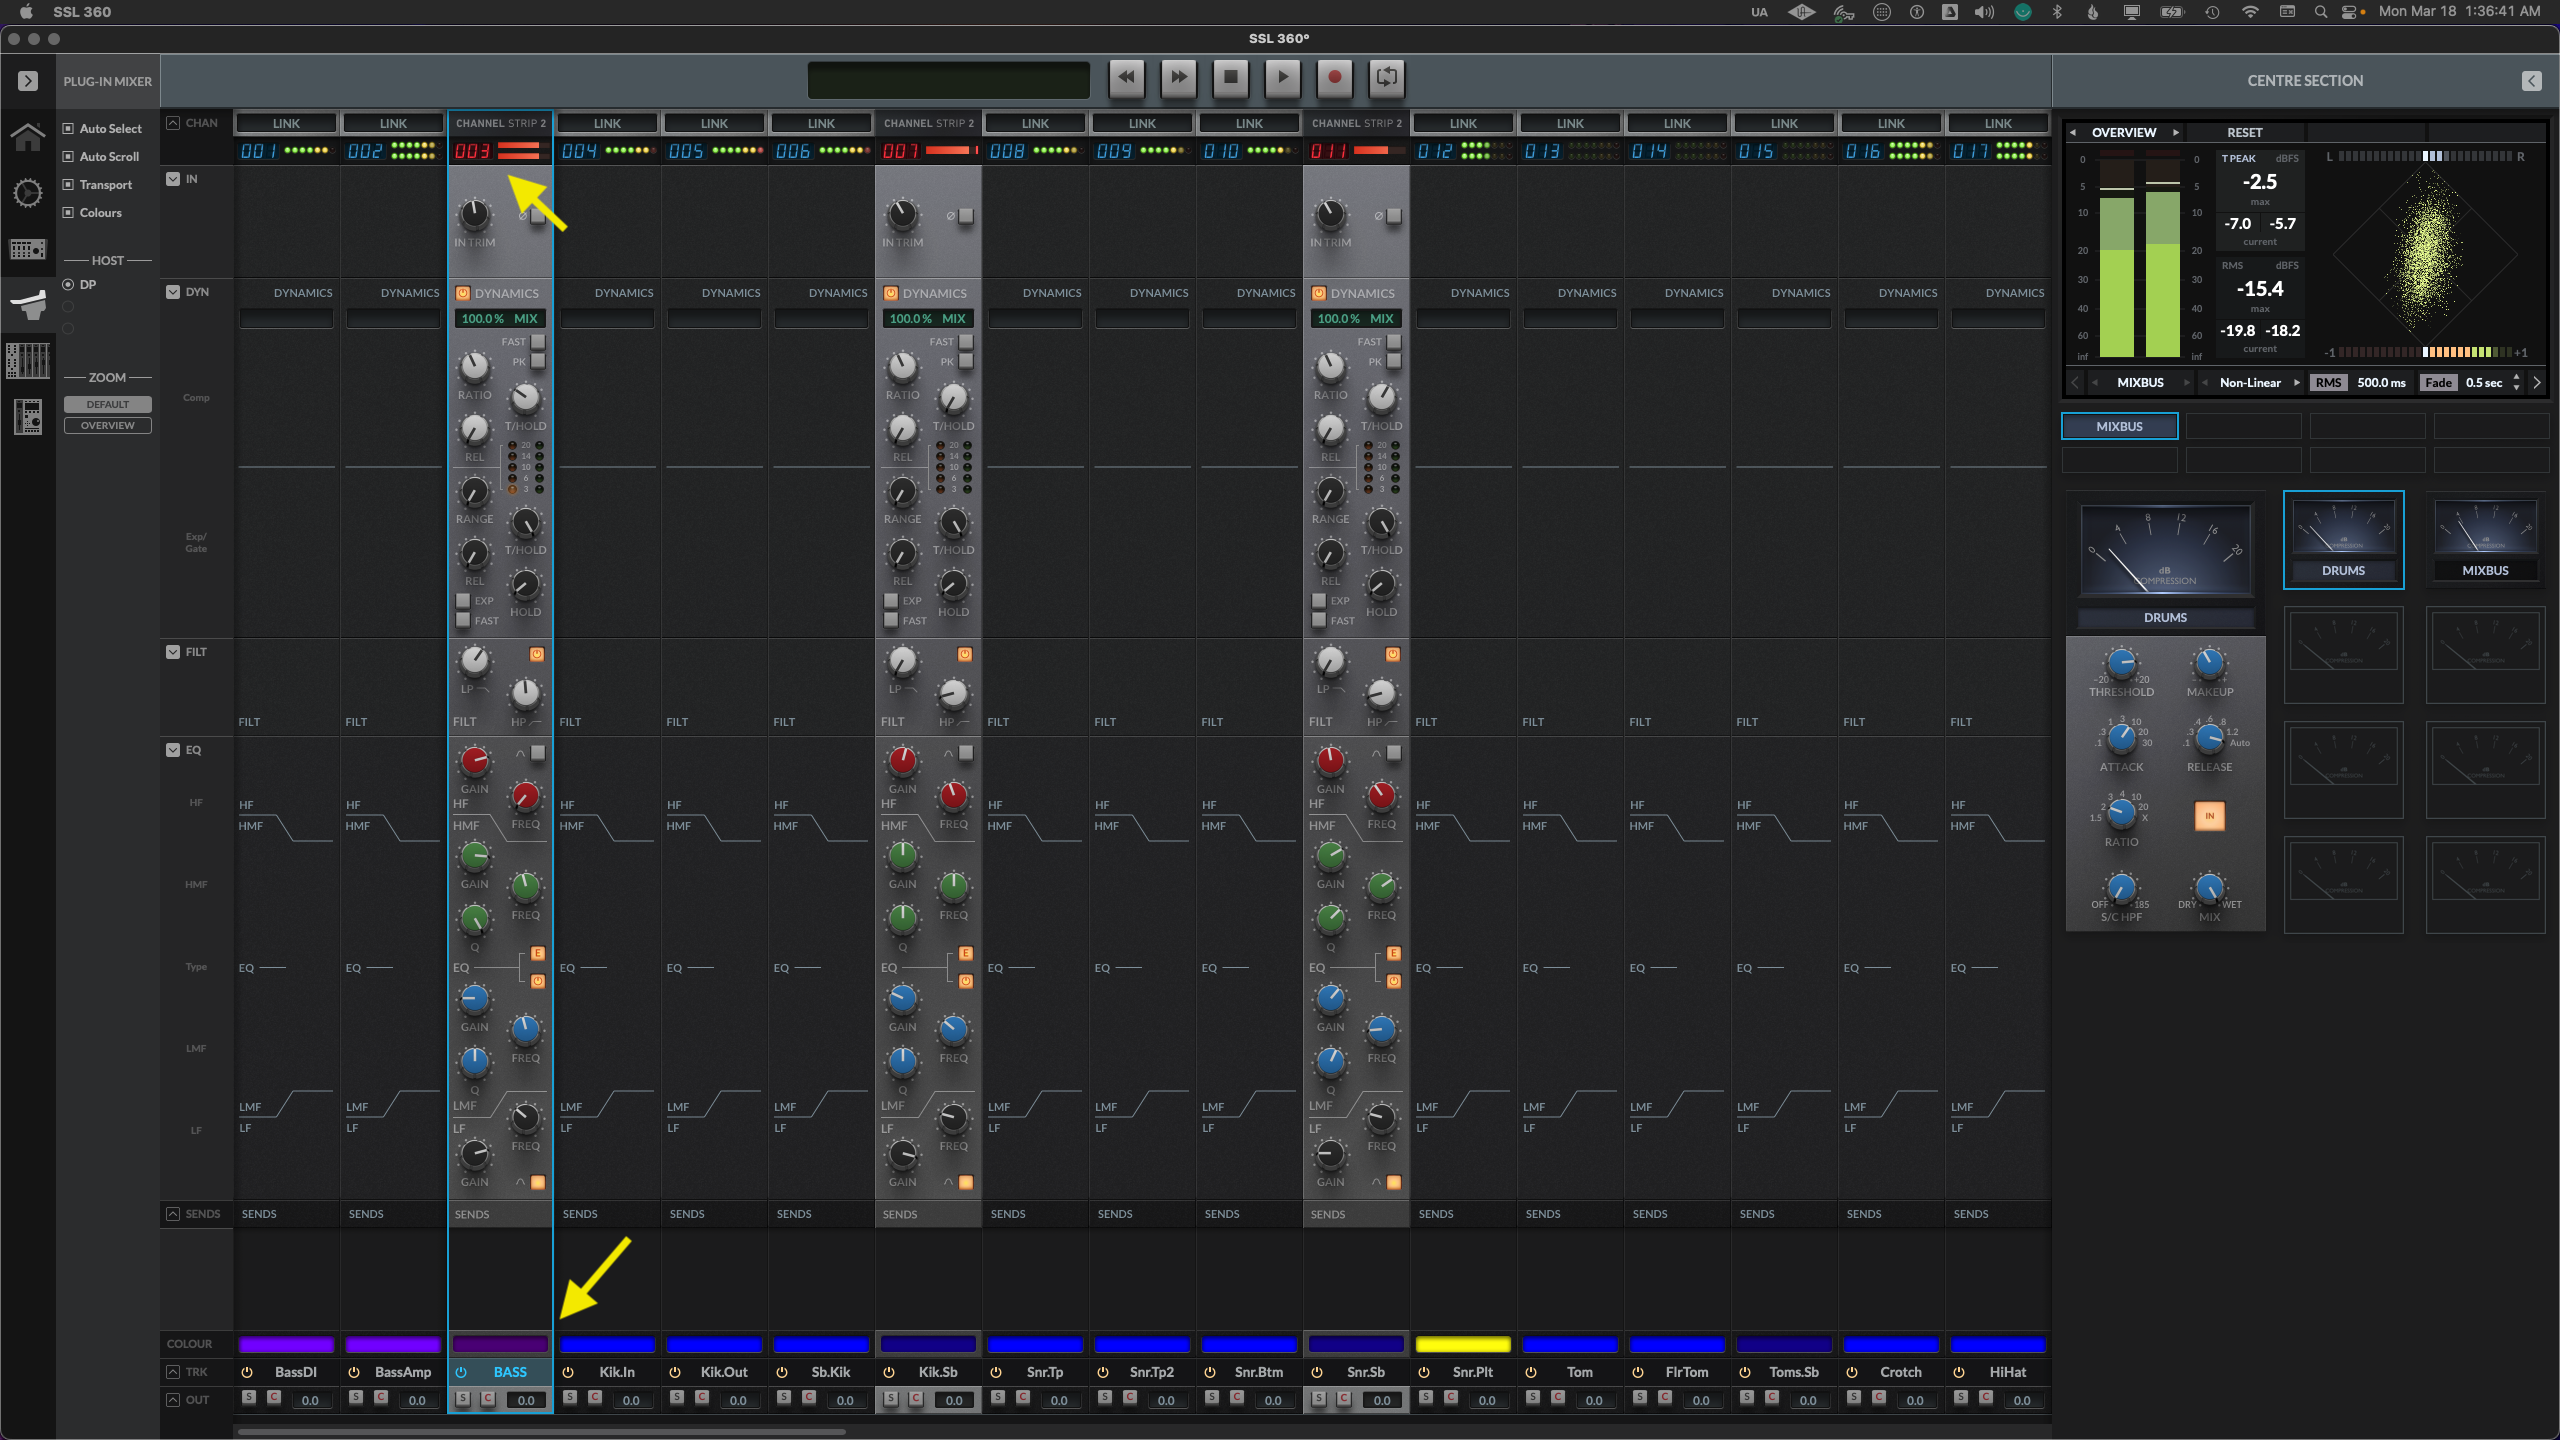Toggle Filter power on channel 007
Viewport: 2560px width, 1440px height.
coord(965,654)
